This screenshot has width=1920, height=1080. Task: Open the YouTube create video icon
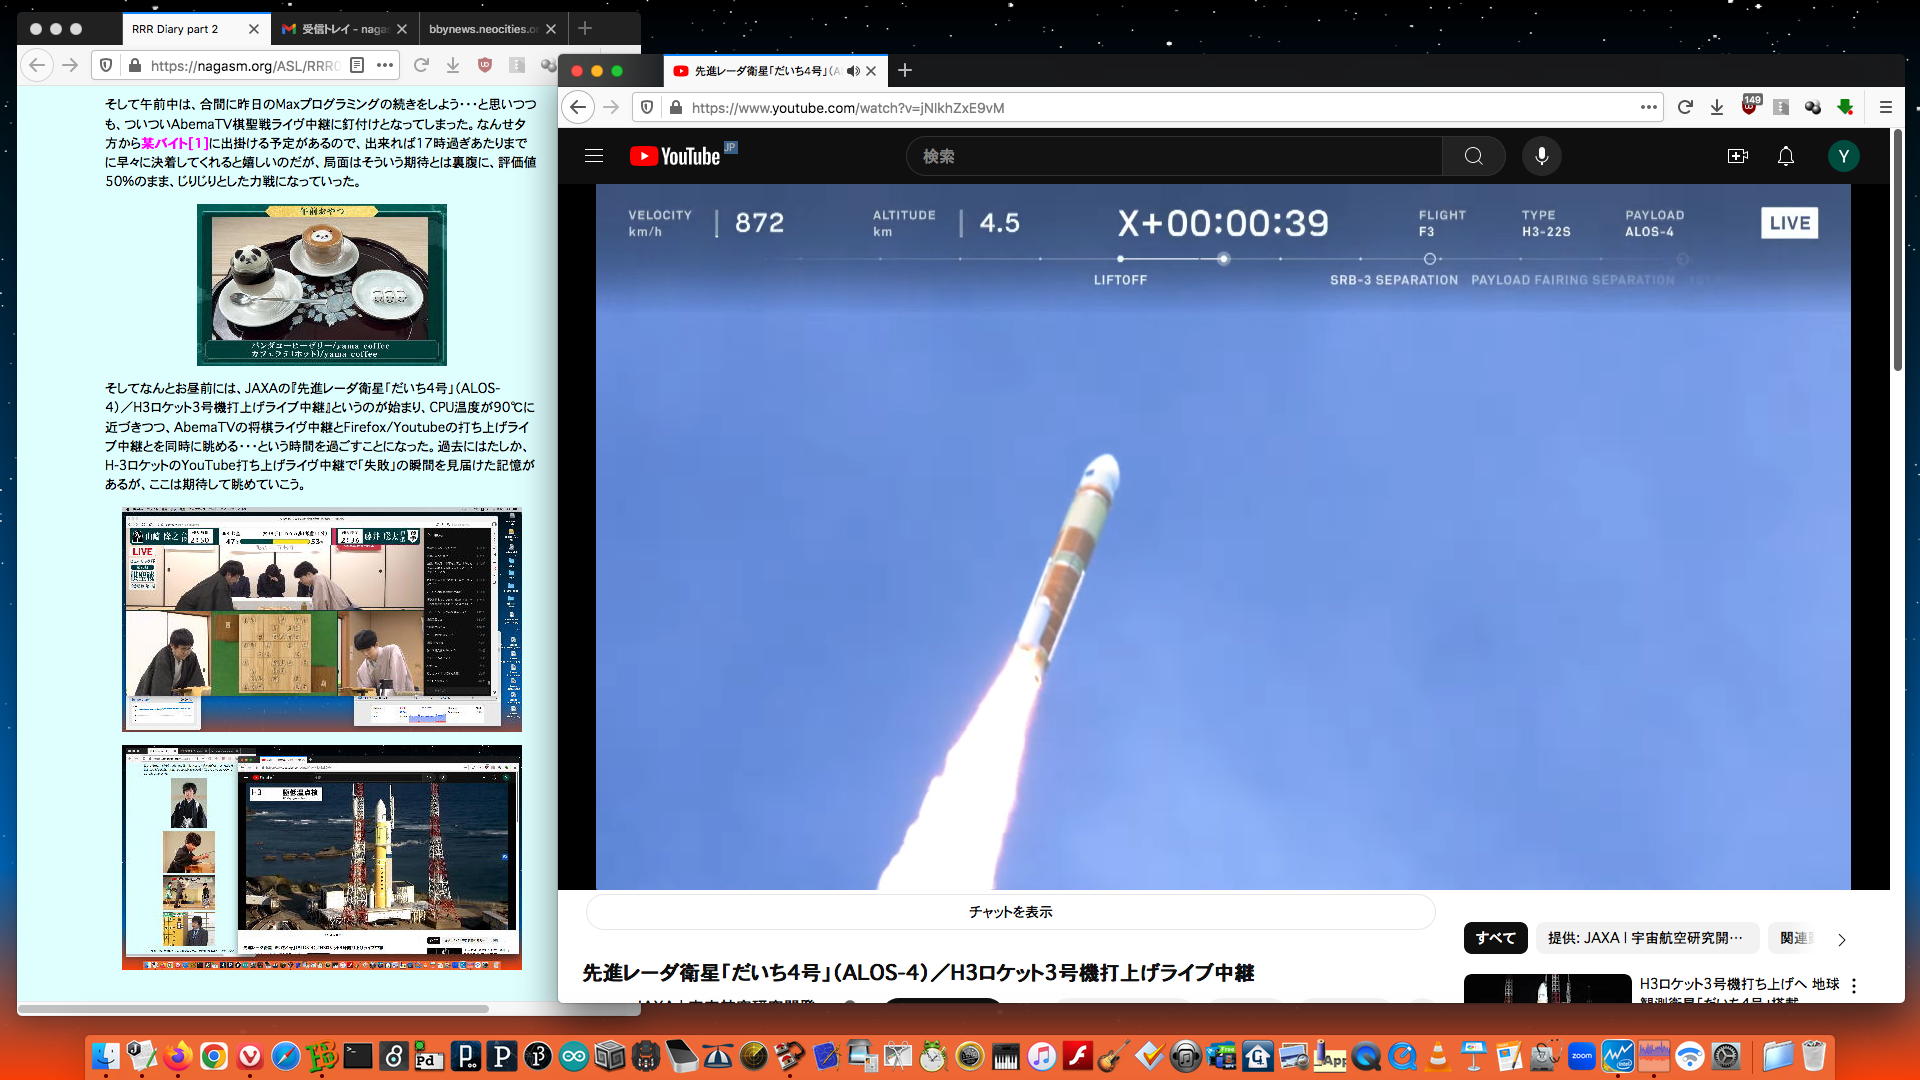coord(1737,156)
